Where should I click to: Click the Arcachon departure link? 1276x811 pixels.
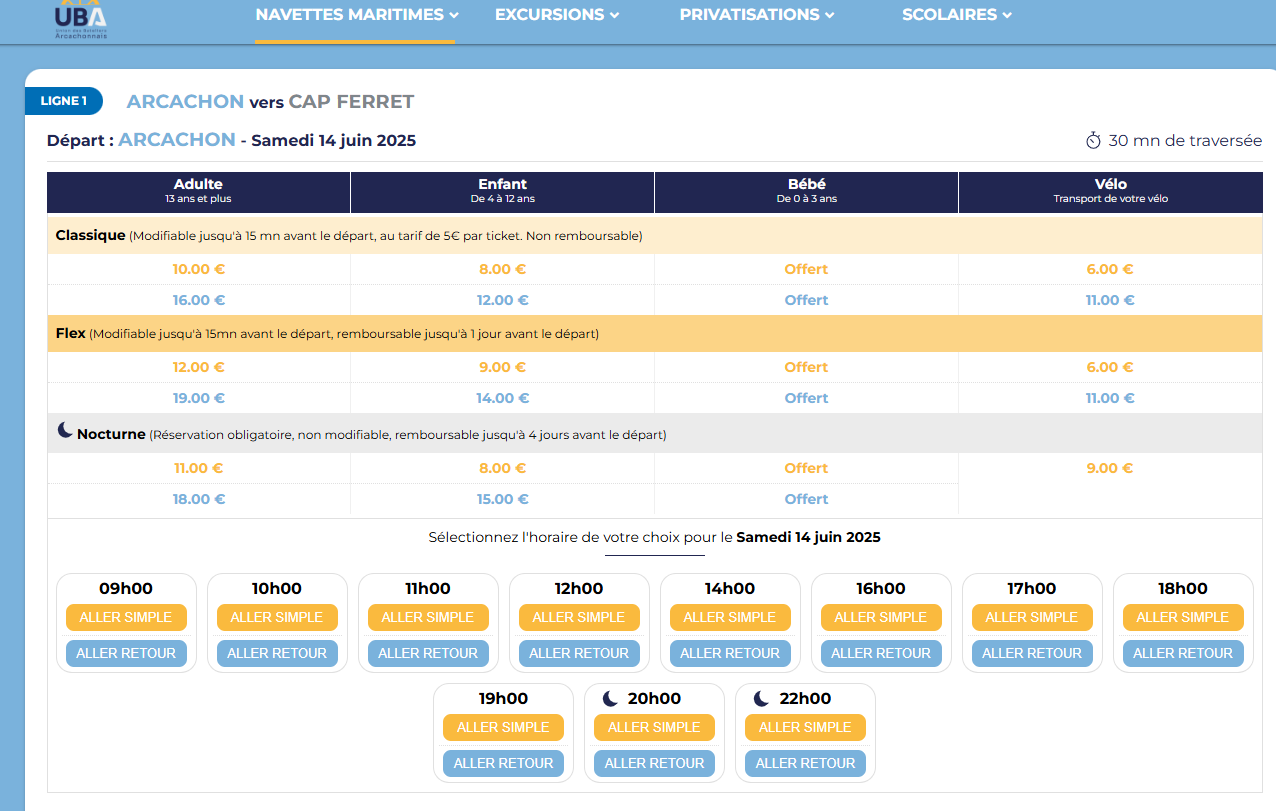[177, 140]
